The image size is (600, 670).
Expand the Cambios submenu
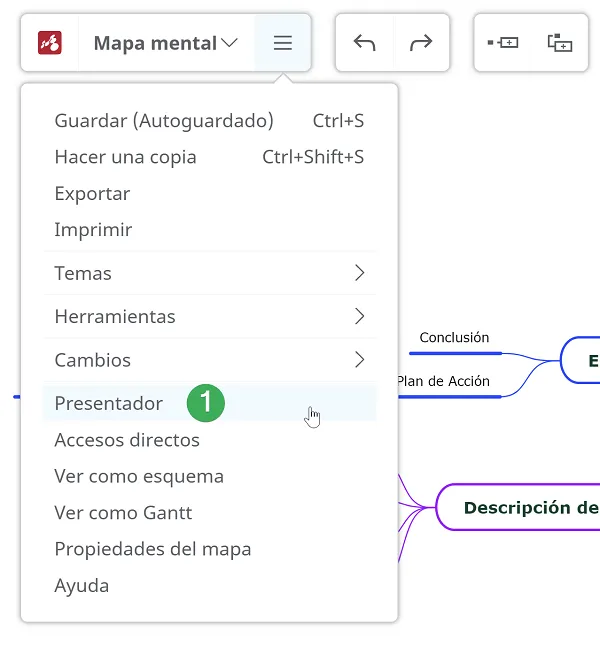coord(210,360)
